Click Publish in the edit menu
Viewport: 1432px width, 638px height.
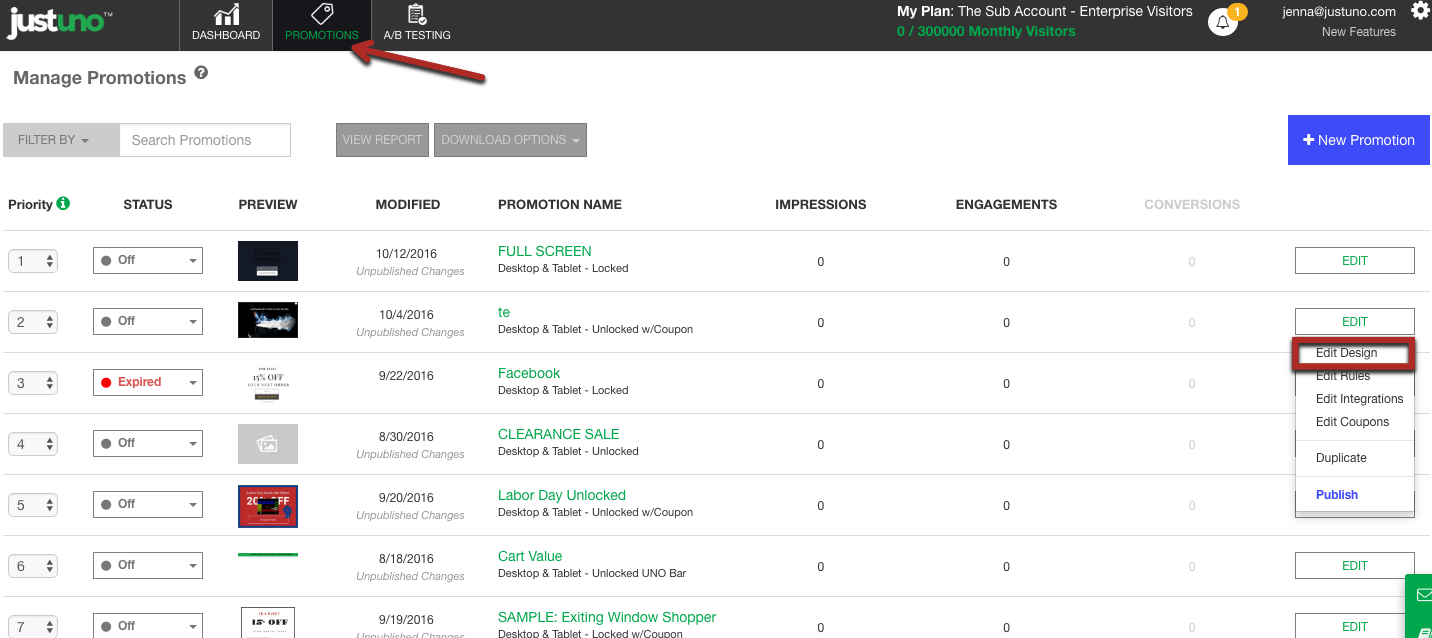(x=1337, y=495)
